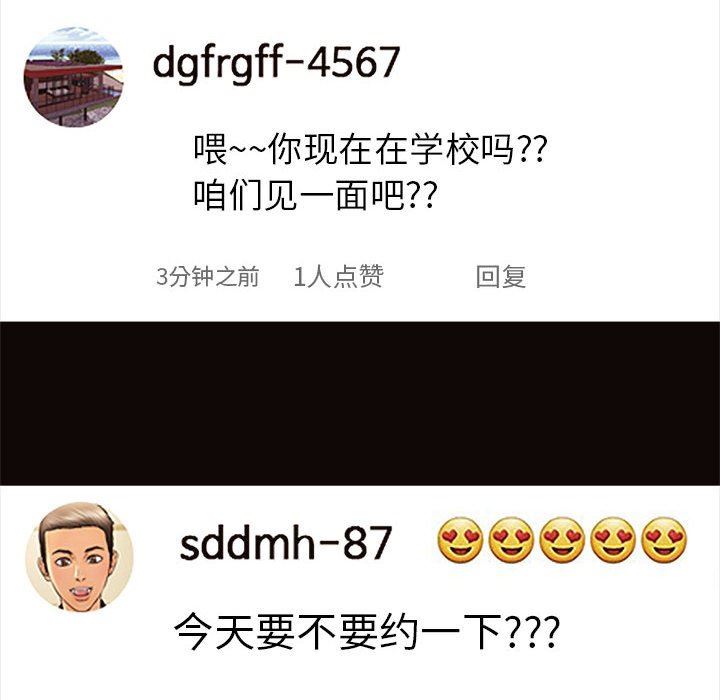Open sddmh-87's cartoon face avatar
The height and width of the screenshot is (700, 720).
[79, 557]
